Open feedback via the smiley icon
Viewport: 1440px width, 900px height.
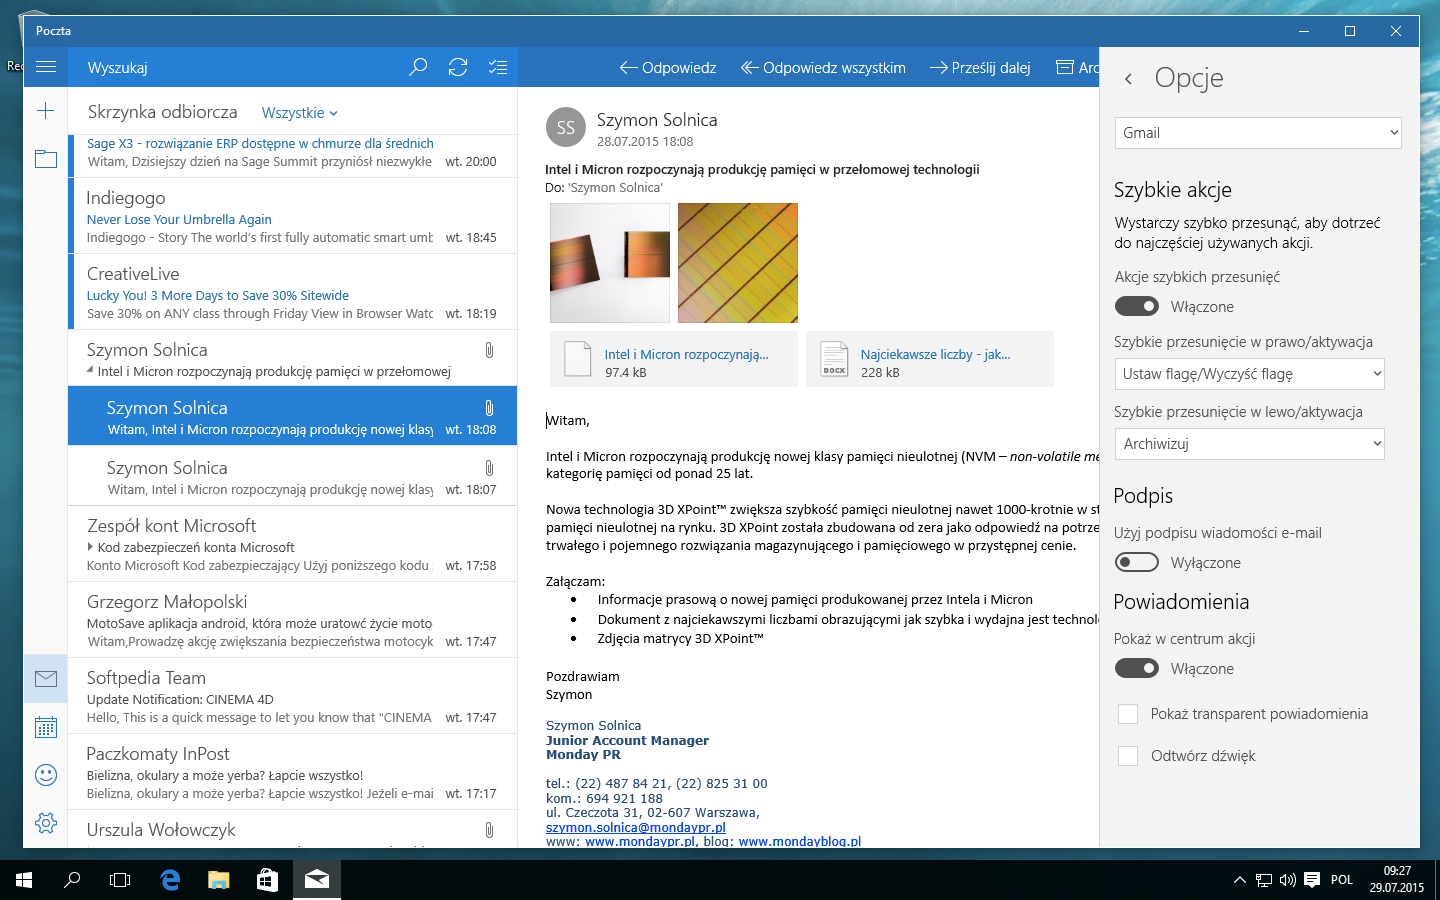pos(46,775)
